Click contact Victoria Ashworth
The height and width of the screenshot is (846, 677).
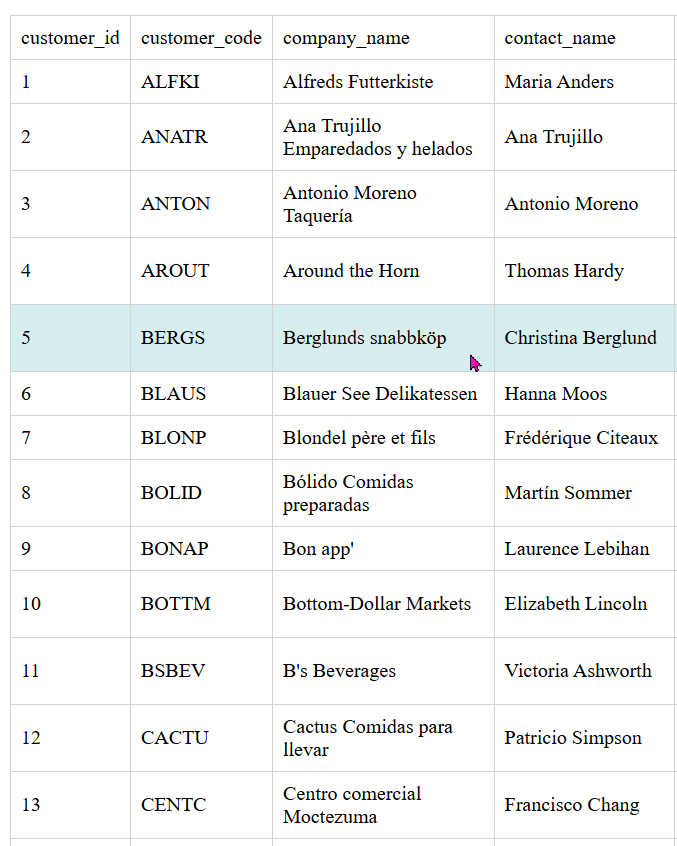tap(577, 671)
